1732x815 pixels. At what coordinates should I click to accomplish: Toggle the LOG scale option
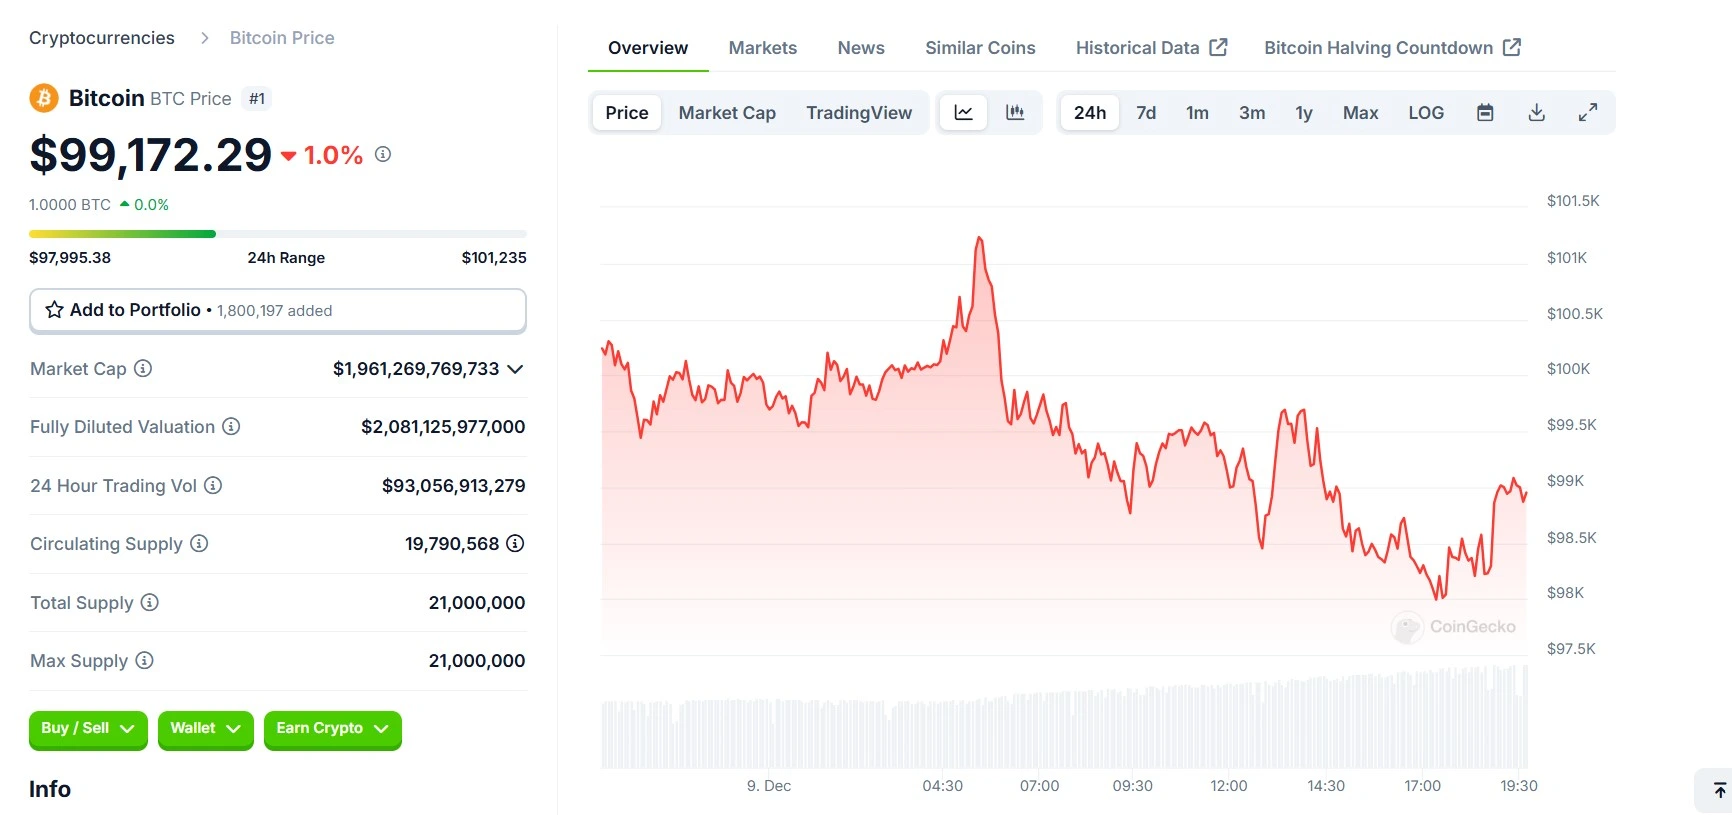point(1425,113)
